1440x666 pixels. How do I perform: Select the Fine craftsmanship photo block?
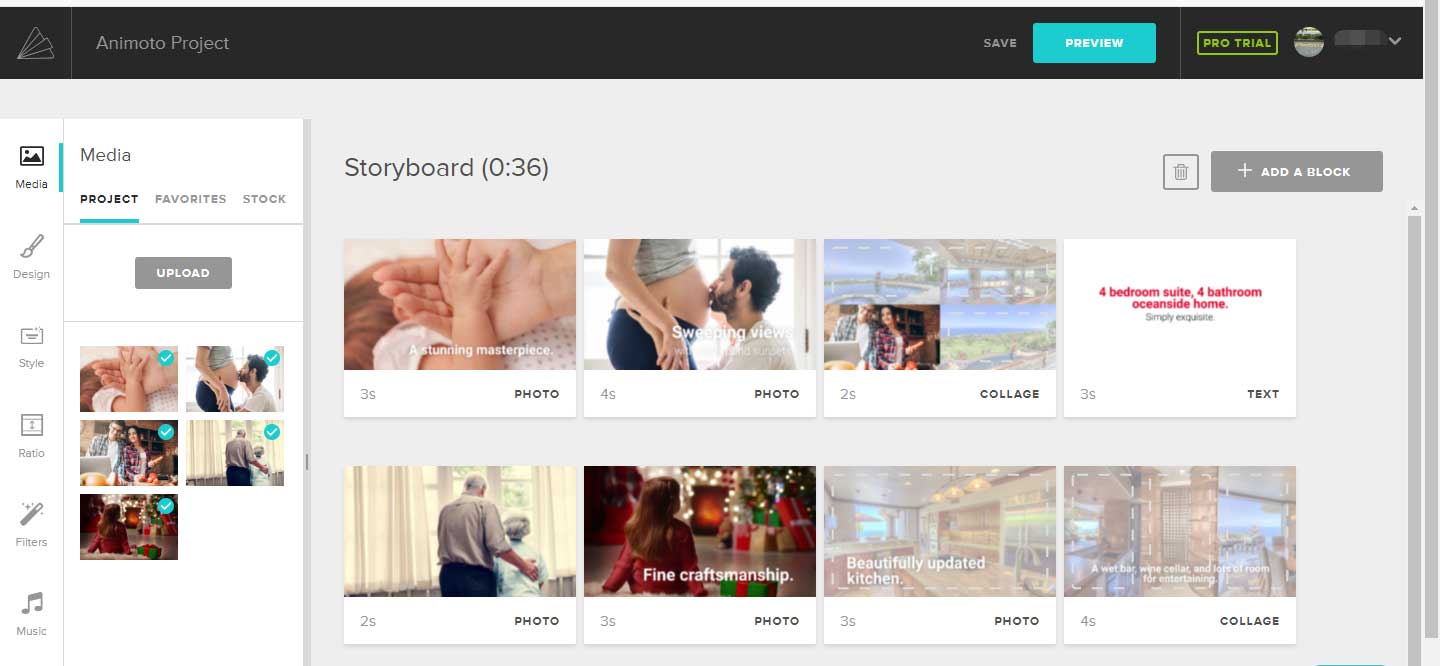[x=699, y=530]
